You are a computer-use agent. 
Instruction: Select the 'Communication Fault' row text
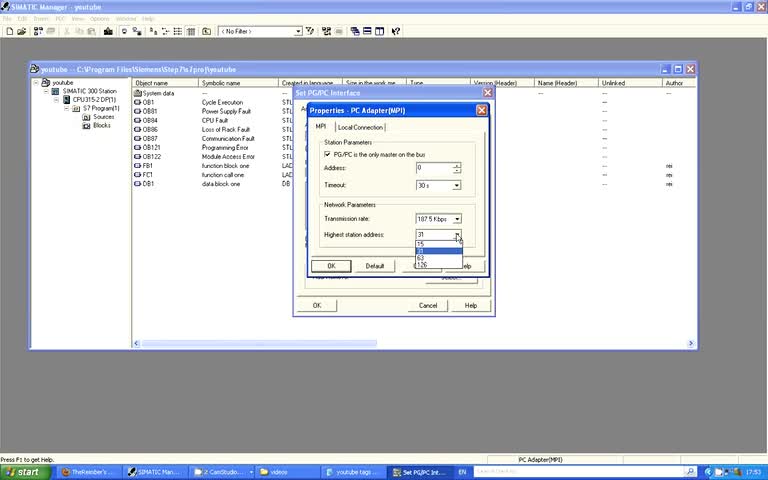tap(228, 139)
